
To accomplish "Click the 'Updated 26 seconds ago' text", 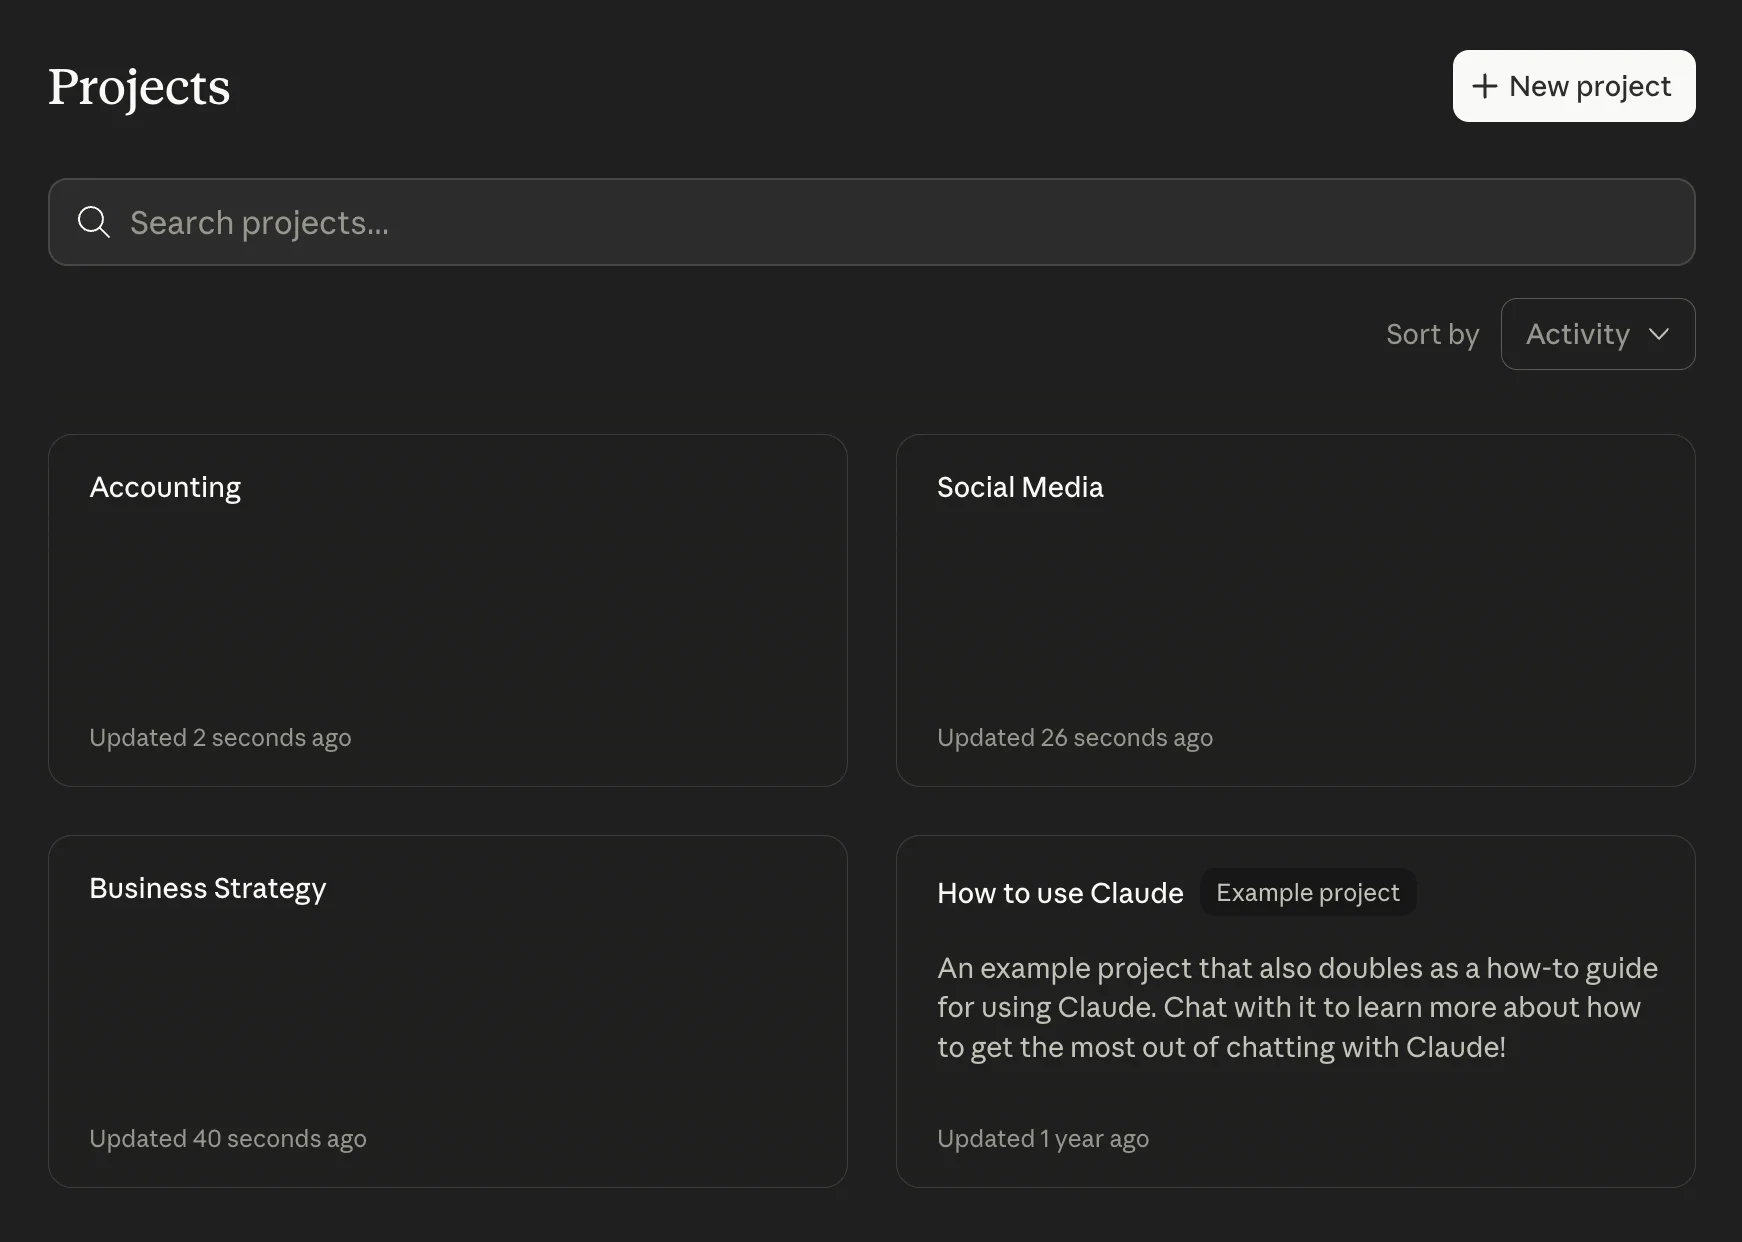I will [x=1075, y=738].
